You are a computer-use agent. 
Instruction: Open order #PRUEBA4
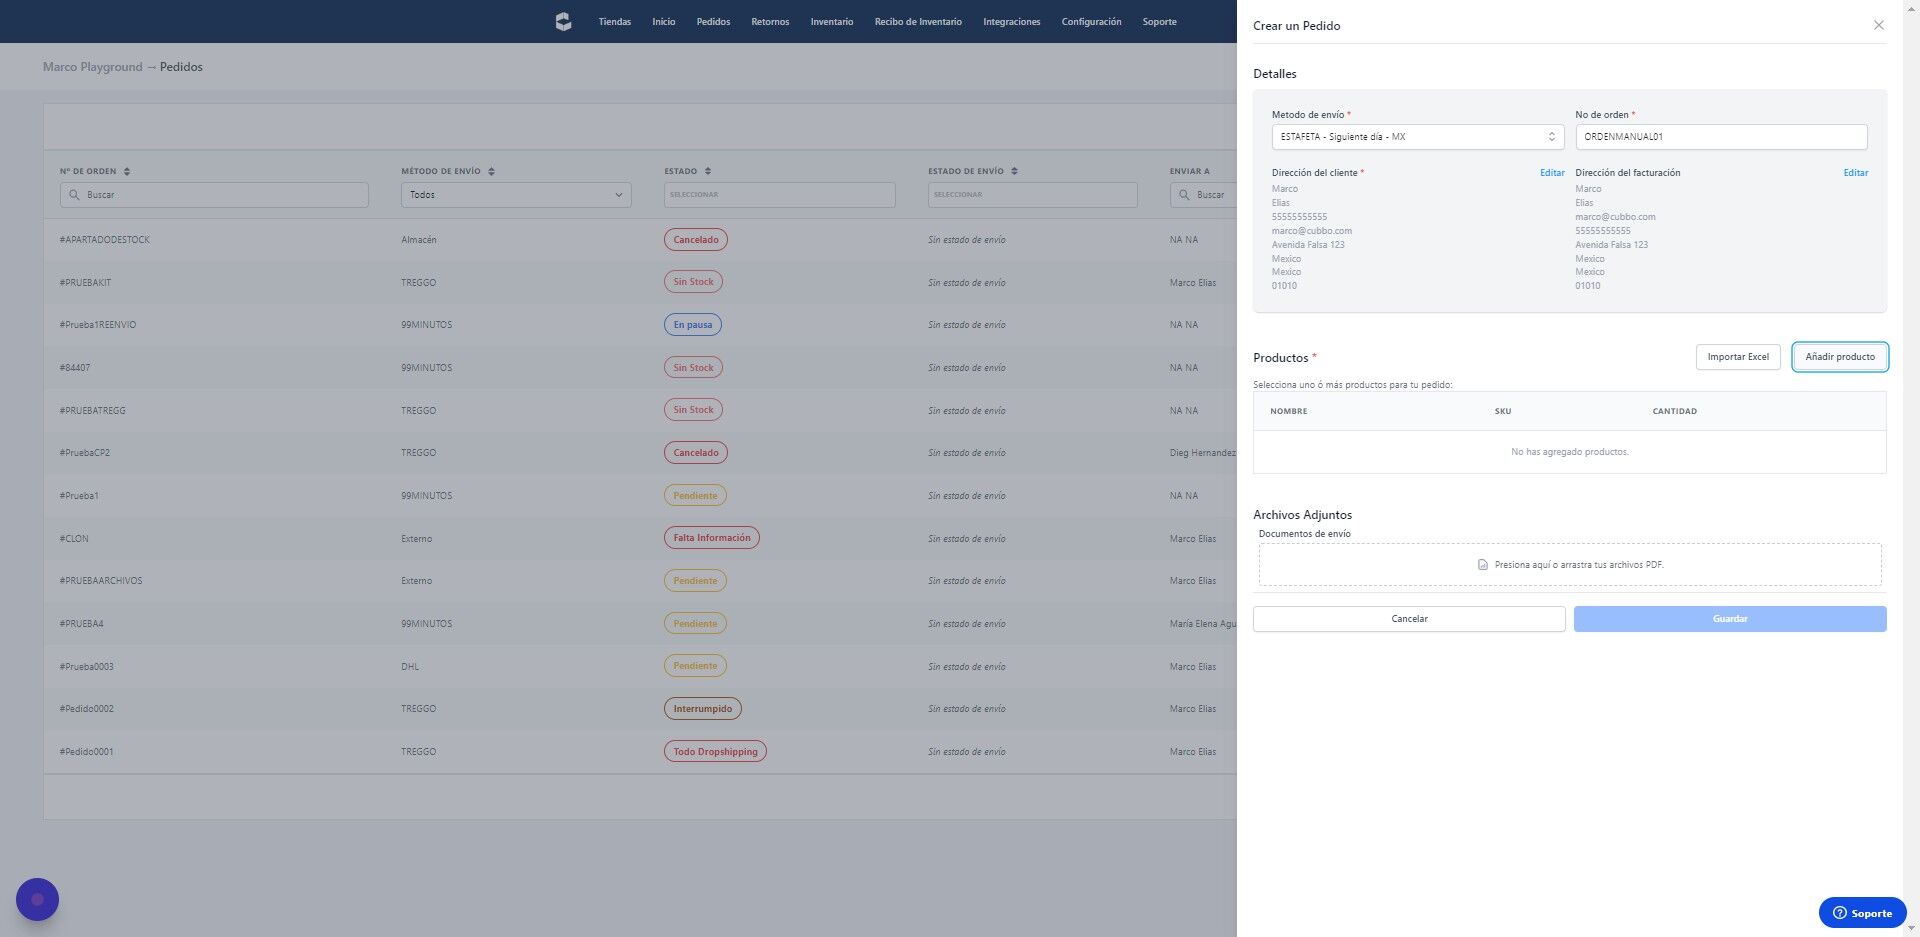click(x=81, y=624)
